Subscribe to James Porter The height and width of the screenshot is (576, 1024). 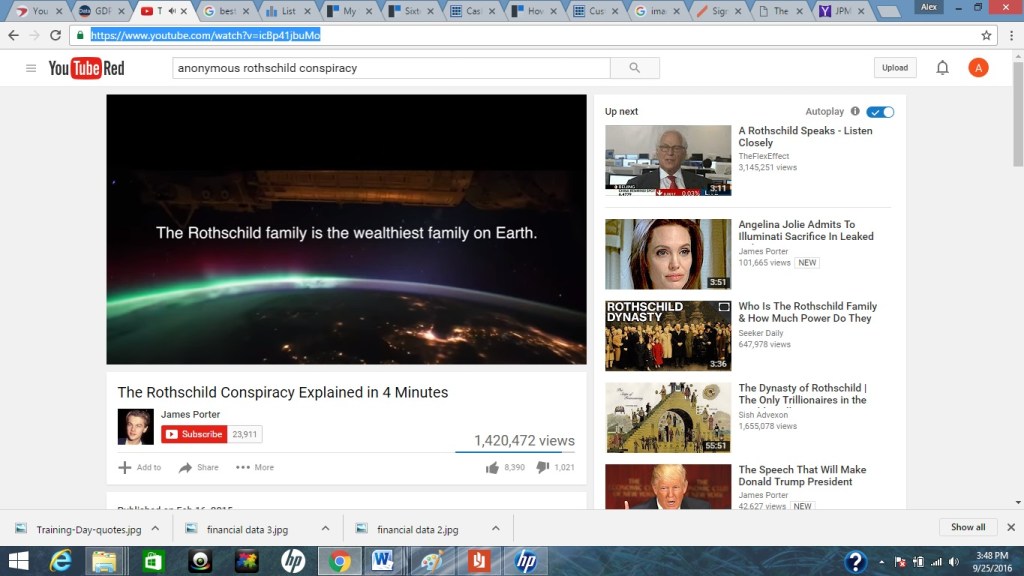click(x=195, y=434)
